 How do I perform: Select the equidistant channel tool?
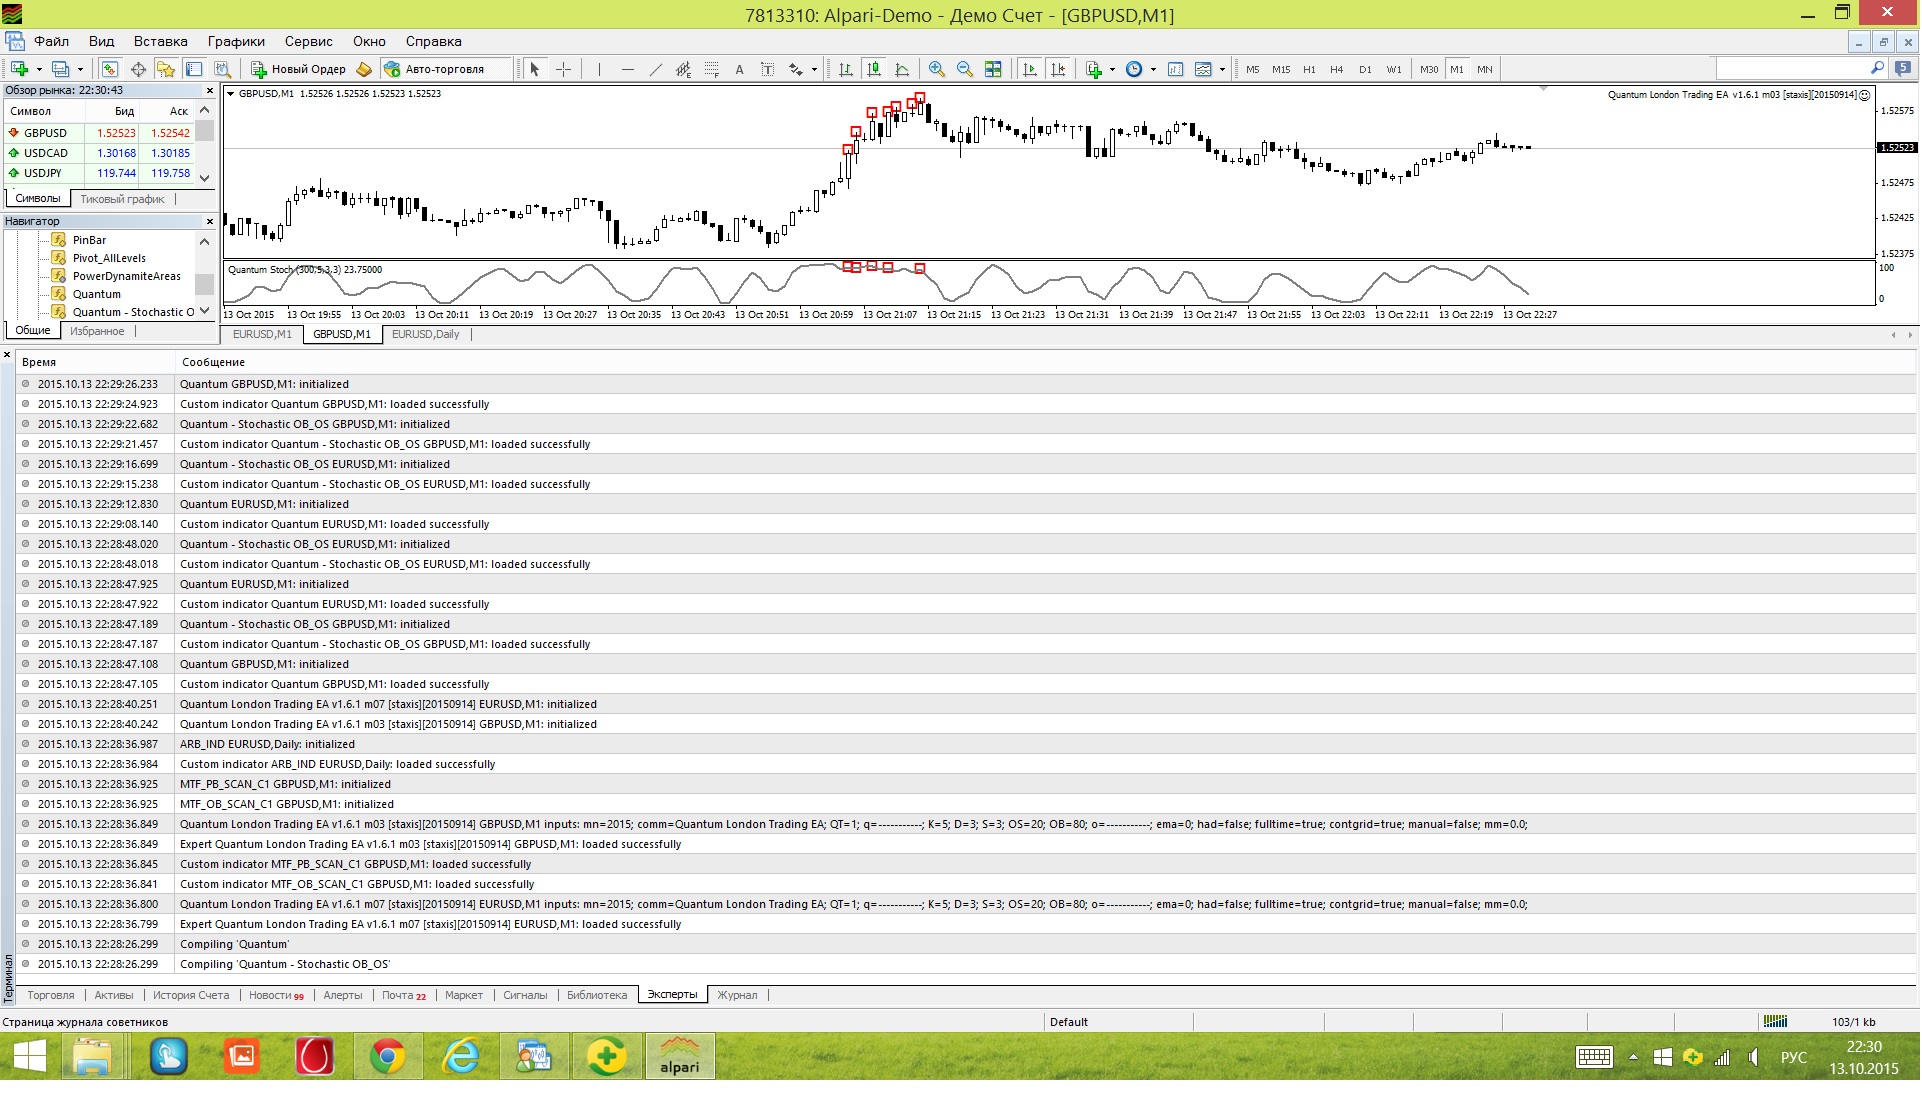pyautogui.click(x=683, y=69)
